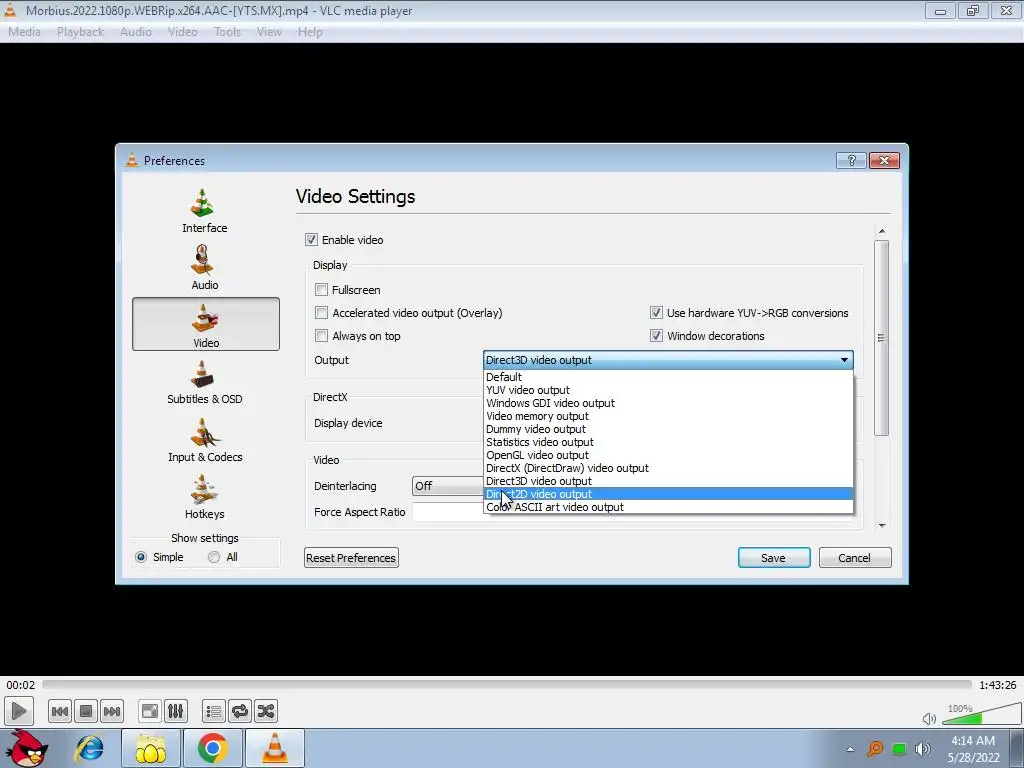
Task: Open Angry Birds start icon in taskbar
Action: pos(25,748)
